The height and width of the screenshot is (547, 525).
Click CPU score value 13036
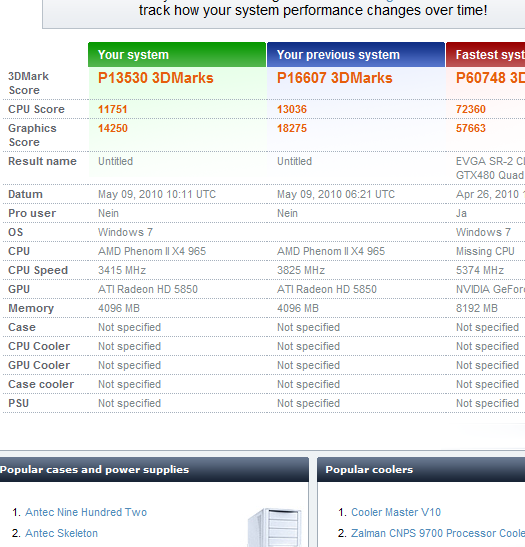[292, 109]
